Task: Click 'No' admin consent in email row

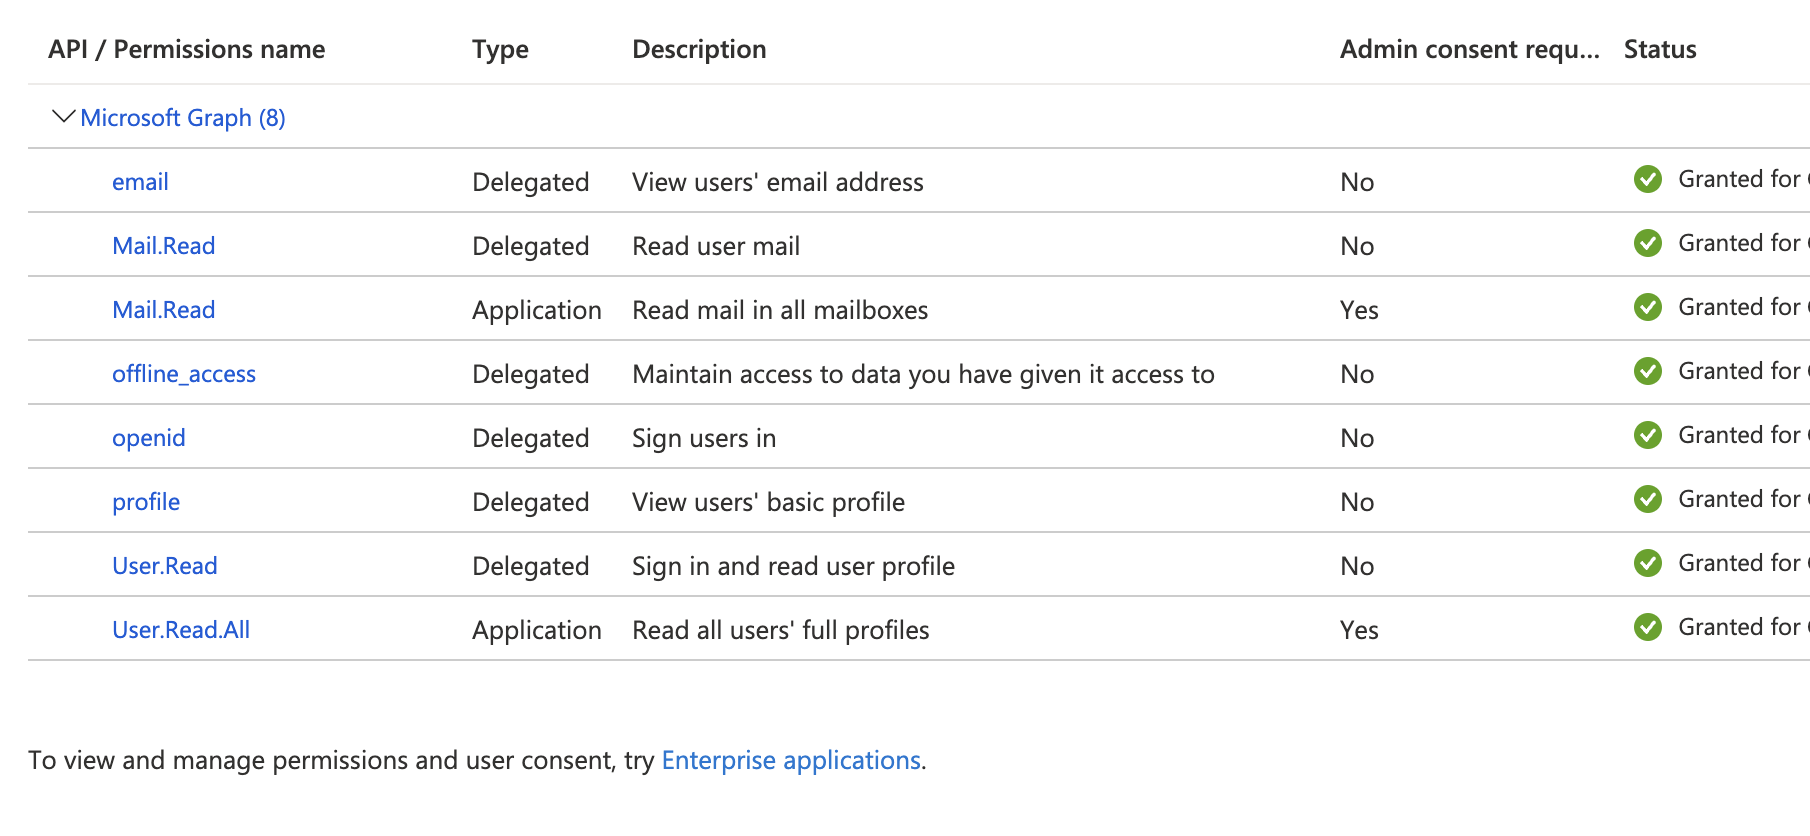Action: [1357, 182]
